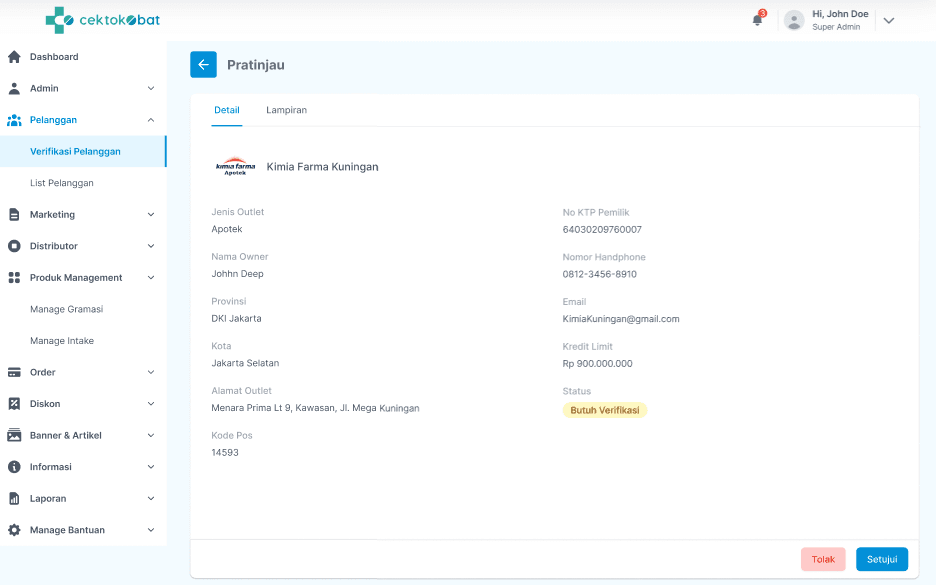Click the Manage Bantuan gear icon
The height and width of the screenshot is (585, 936).
point(14,530)
